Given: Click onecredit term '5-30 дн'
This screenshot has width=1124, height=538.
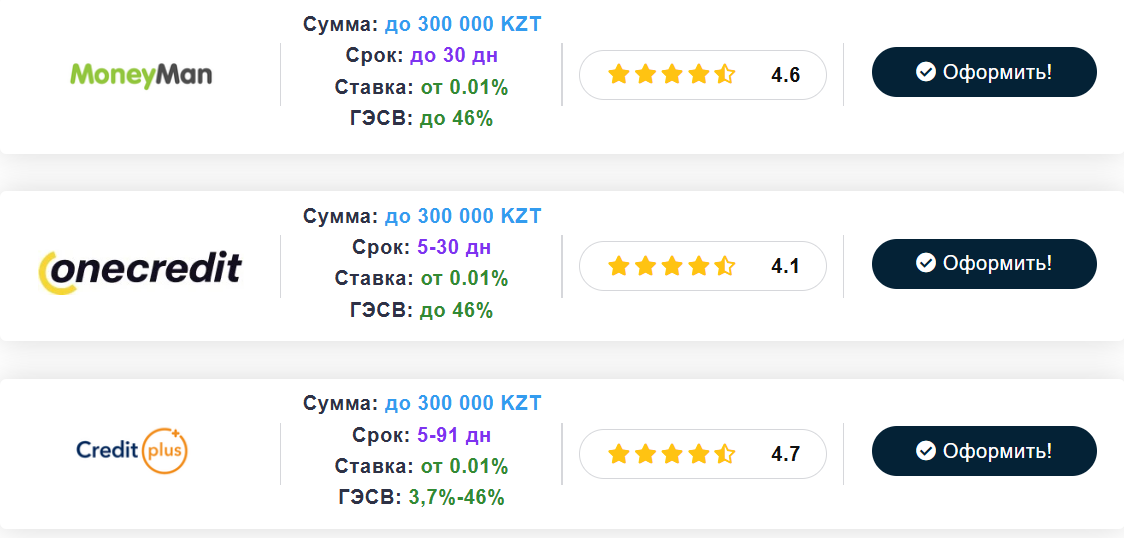Looking at the screenshot, I should [x=454, y=247].
